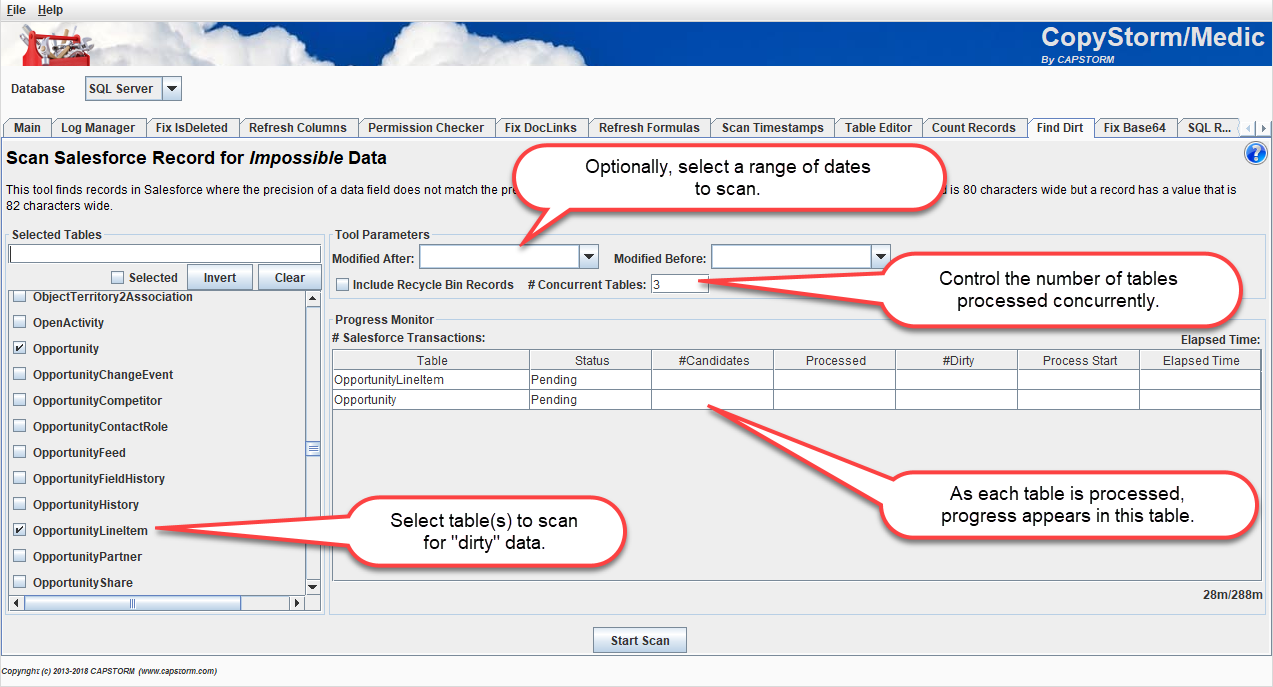Viewport: 1273px width, 687px height.
Task: Click into the Modified Before date field
Action: click(x=791, y=257)
